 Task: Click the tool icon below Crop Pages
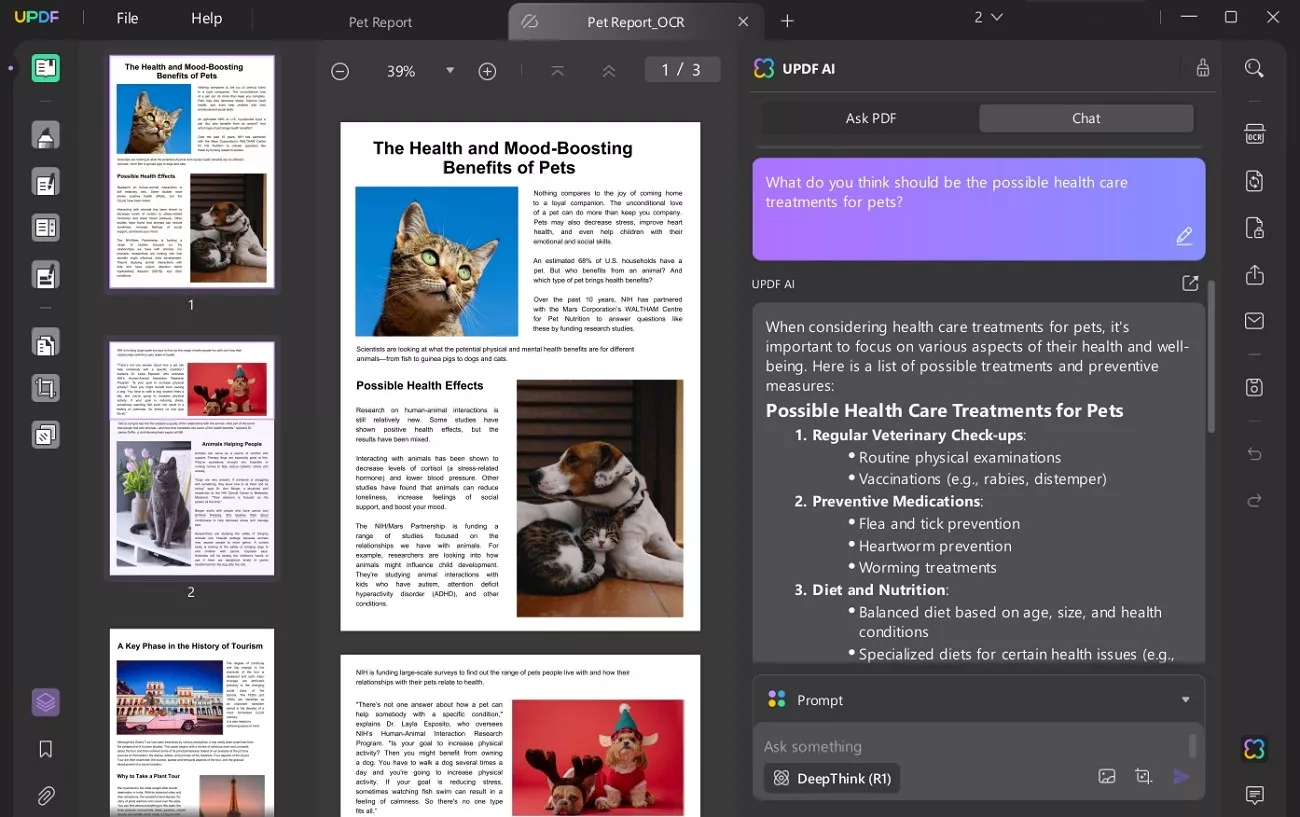click(46, 435)
